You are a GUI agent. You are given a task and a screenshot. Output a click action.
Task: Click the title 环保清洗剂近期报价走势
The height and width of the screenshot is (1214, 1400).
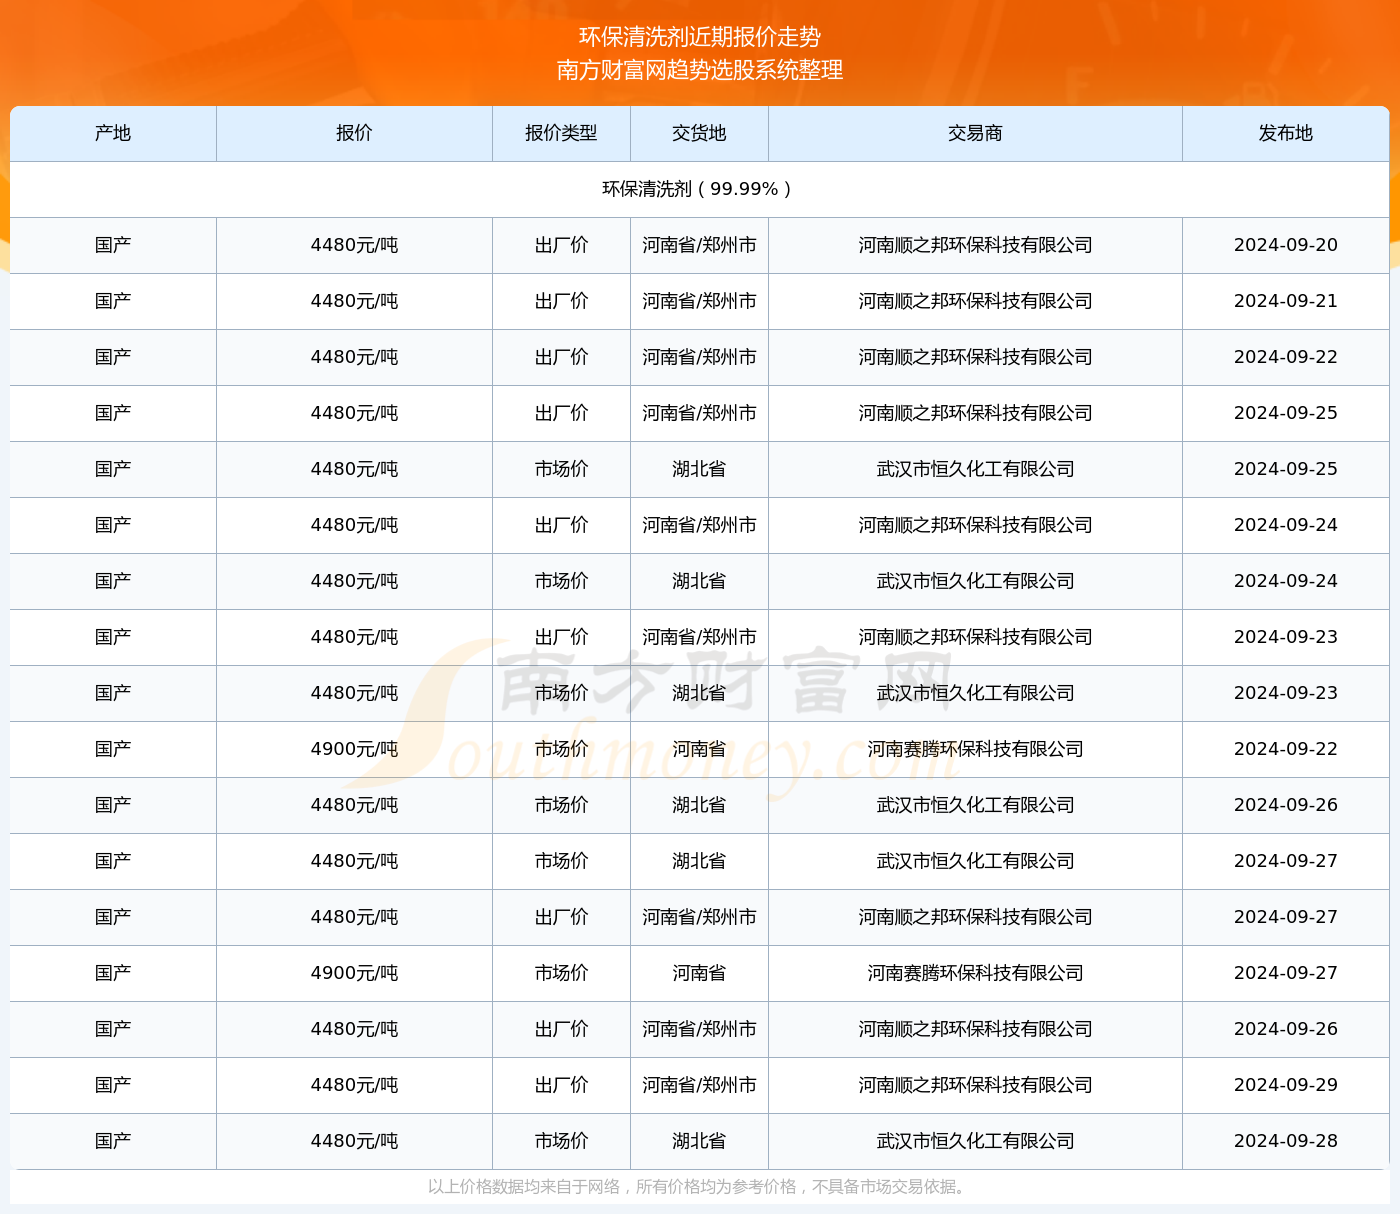click(x=699, y=37)
